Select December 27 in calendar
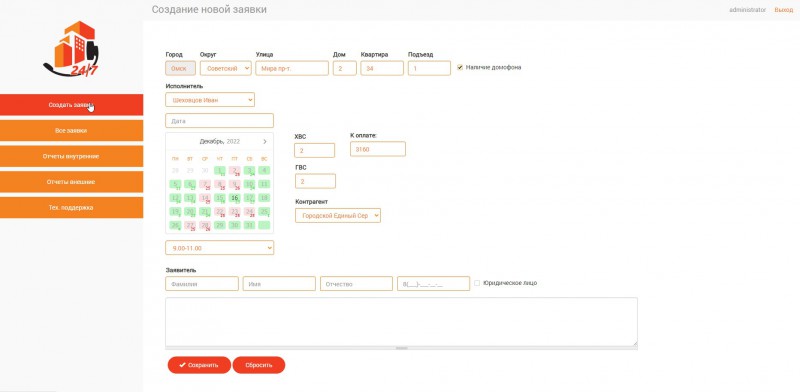The image size is (800, 392). click(190, 225)
